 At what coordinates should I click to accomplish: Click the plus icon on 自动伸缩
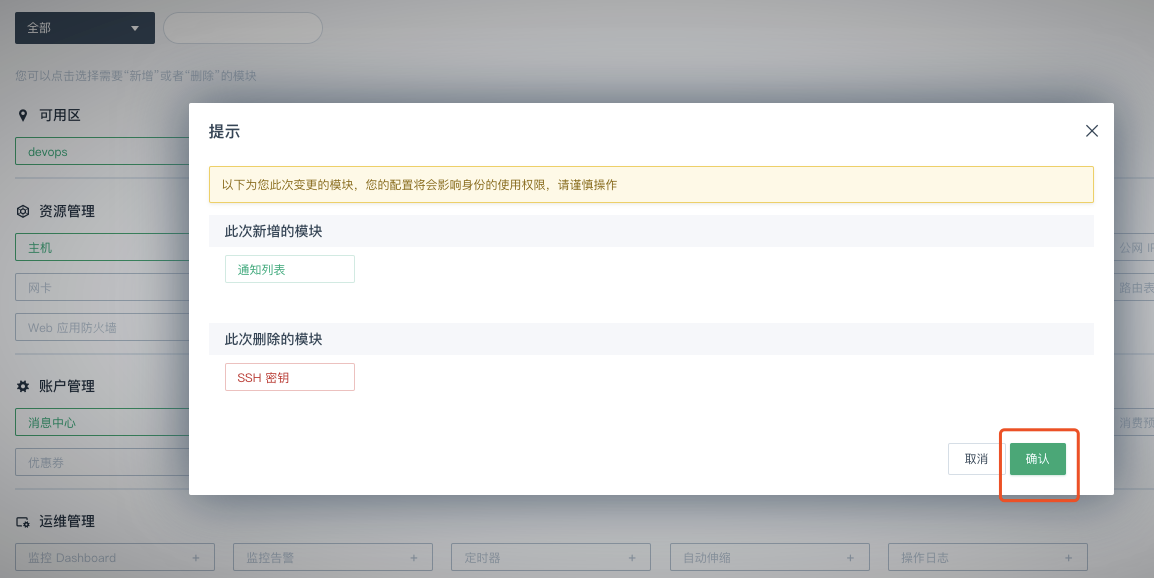pyautogui.click(x=850, y=558)
